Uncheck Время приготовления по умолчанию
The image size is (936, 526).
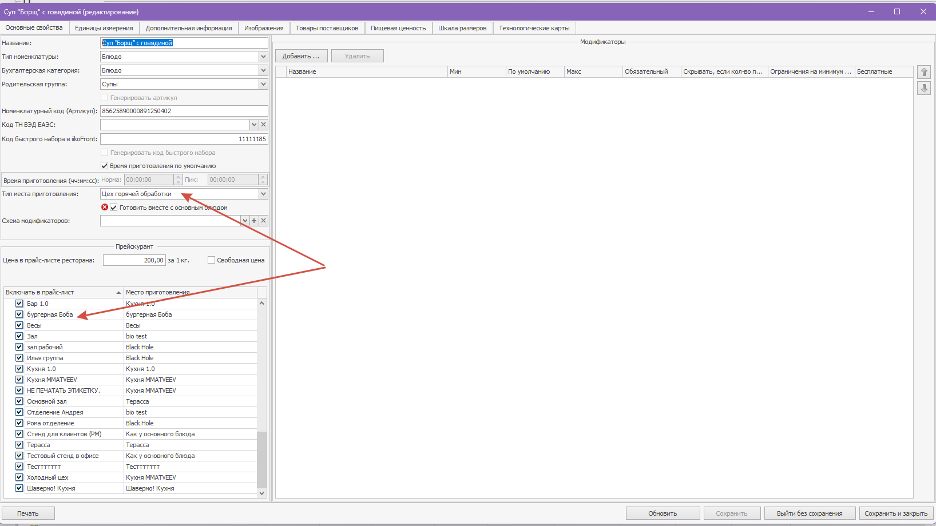(105, 165)
